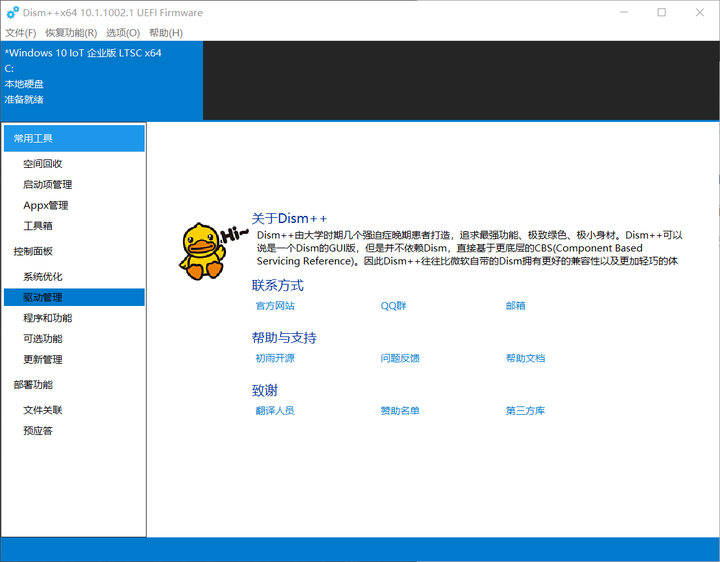Image resolution: width=720 pixels, height=562 pixels.
Task: Click the 本地硬盘 text in image tile
Action: coord(24,84)
